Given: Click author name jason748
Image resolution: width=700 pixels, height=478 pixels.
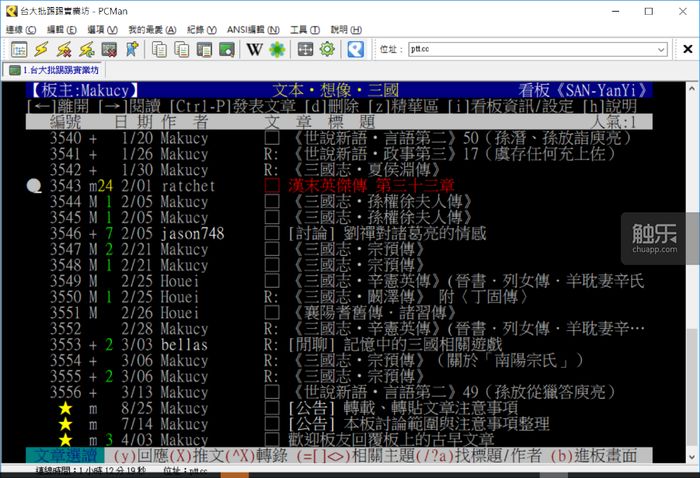Looking at the screenshot, I should pos(192,233).
